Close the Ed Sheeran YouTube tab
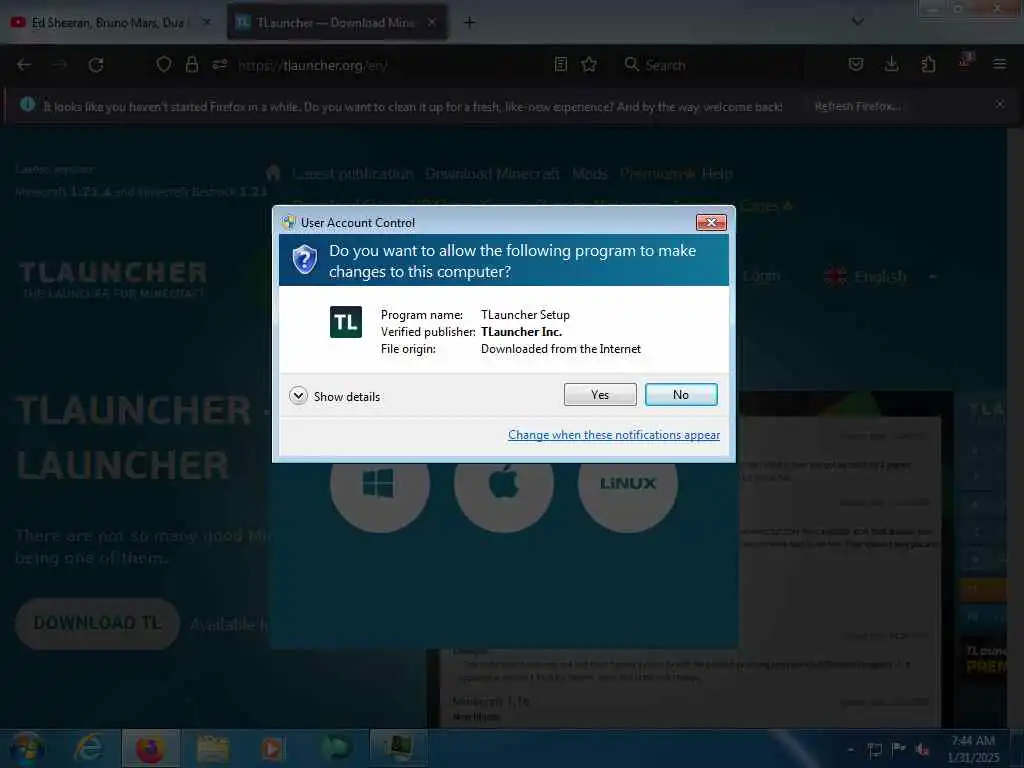The image size is (1024, 768). click(206, 22)
